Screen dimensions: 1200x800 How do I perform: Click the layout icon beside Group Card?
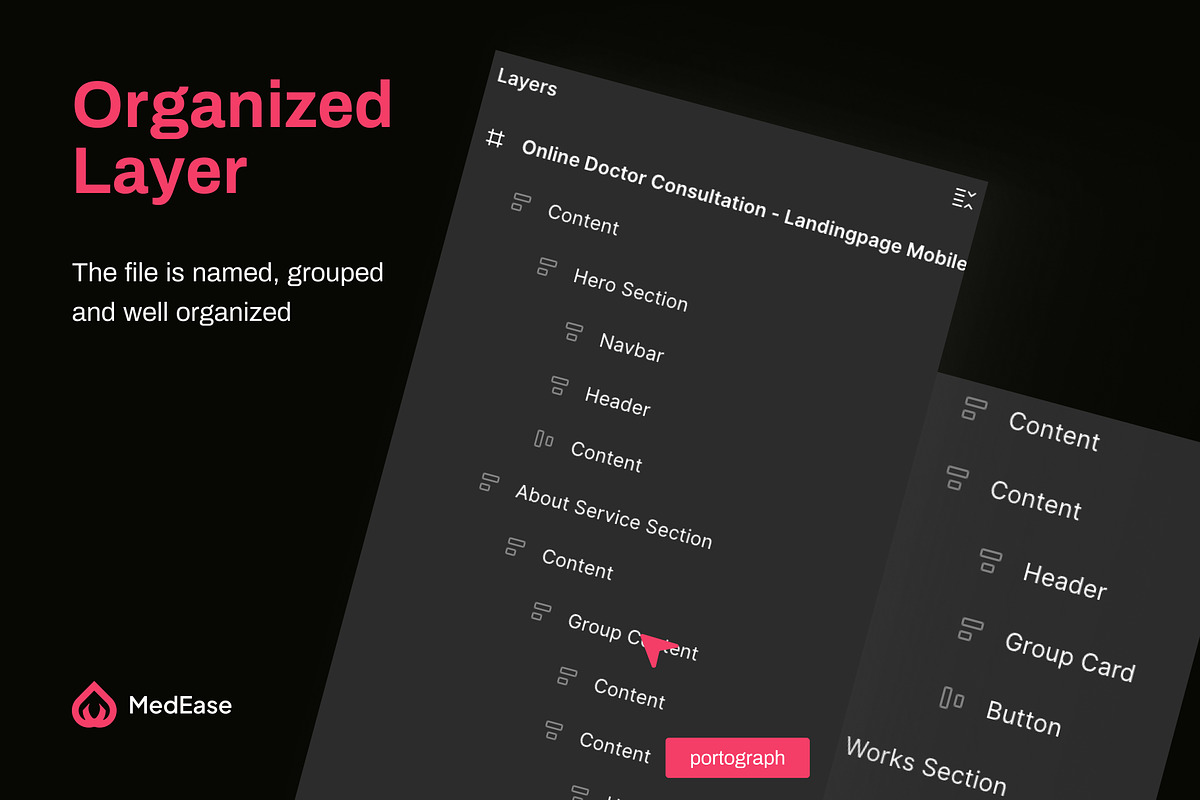[x=971, y=629]
